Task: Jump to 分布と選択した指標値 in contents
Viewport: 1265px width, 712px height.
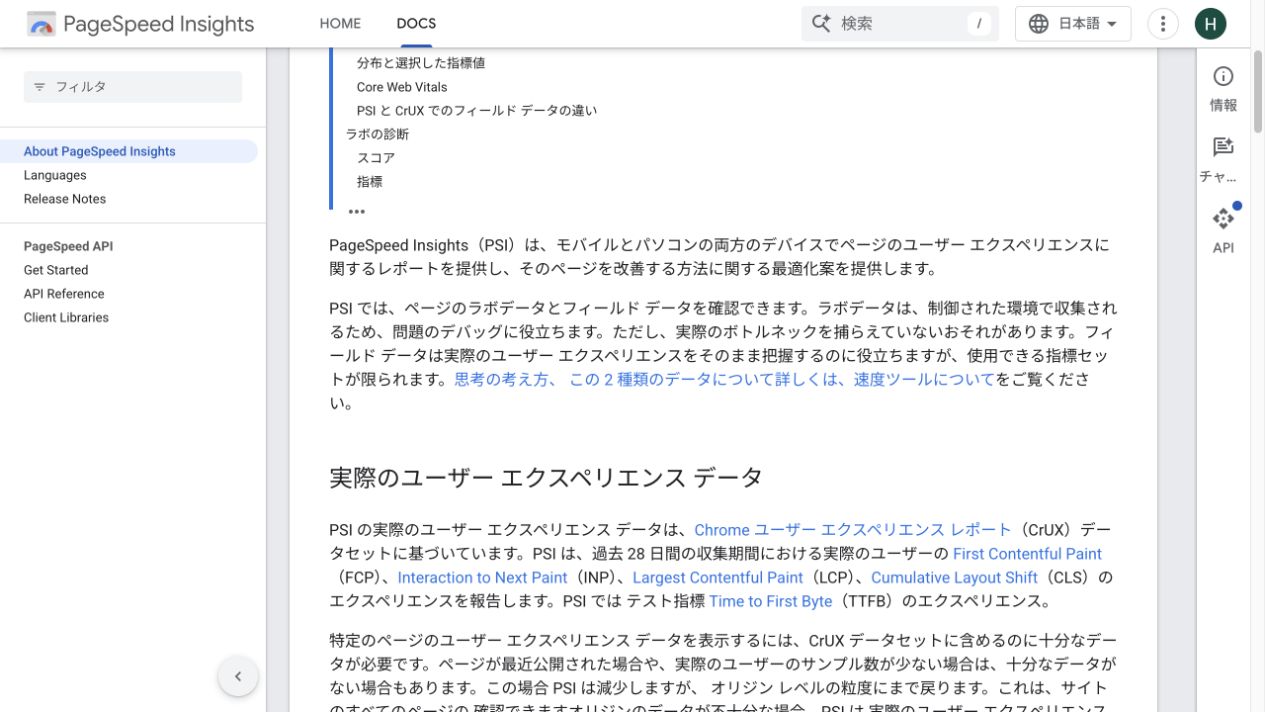Action: 421,63
